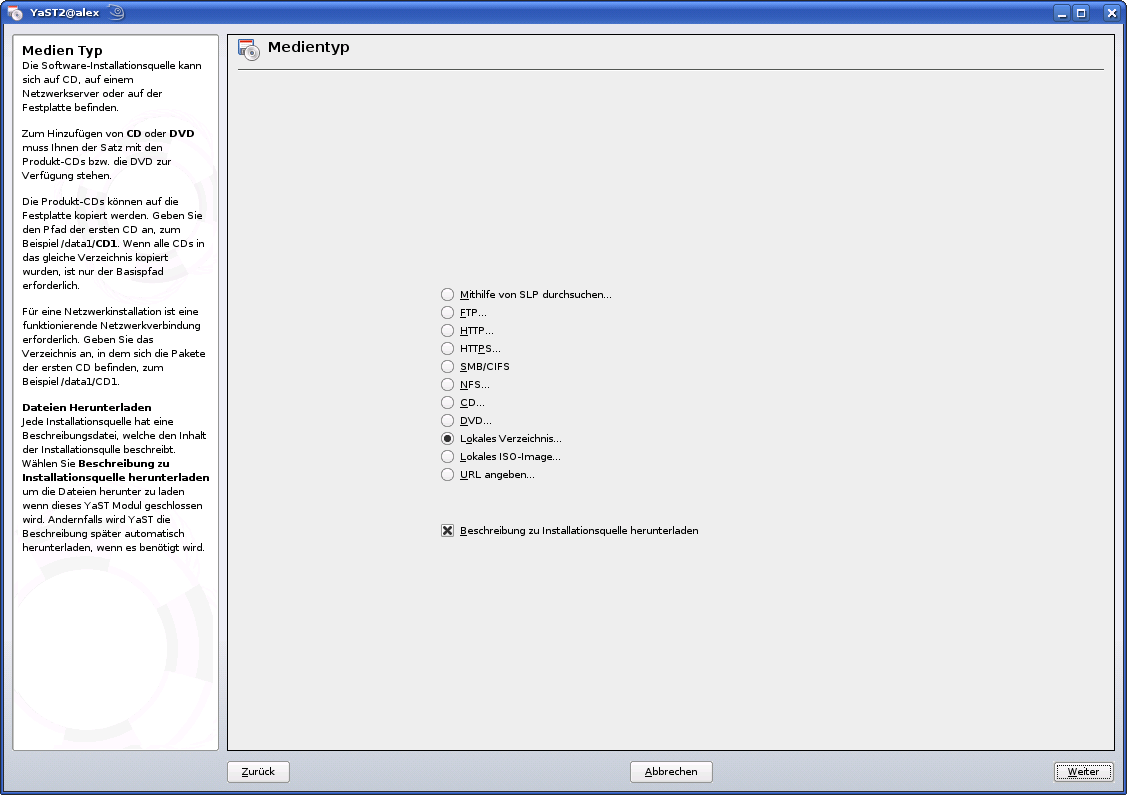The image size is (1127, 795).
Task: Select the 'Mithilfe von SLP durchsuchen...' radio button
Action: 448,295
